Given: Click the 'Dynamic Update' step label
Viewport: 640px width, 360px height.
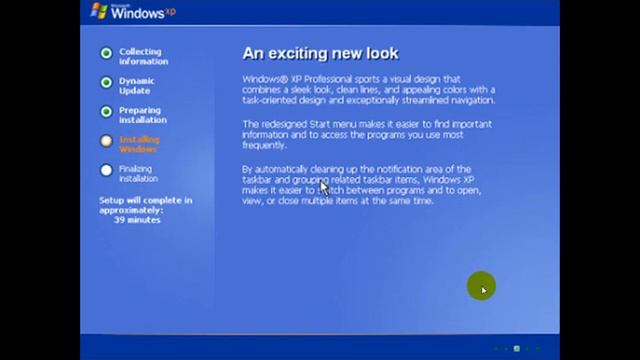Looking at the screenshot, I should point(137,86).
